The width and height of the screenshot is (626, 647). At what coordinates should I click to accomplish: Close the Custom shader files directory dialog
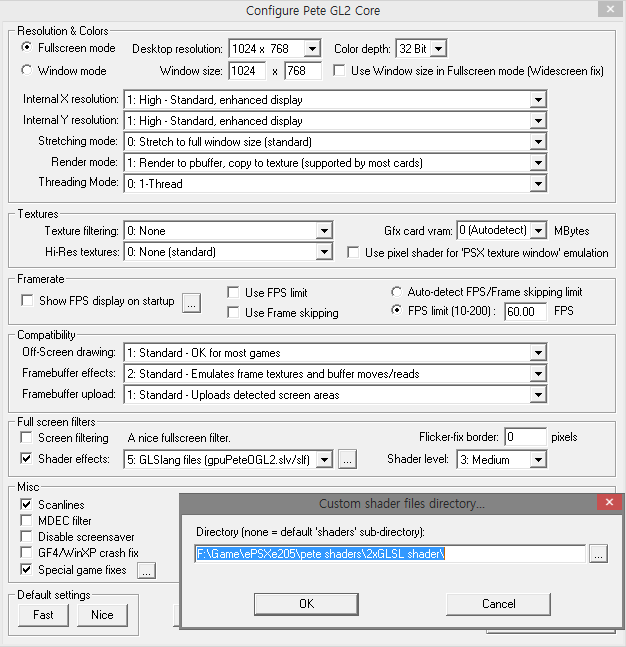tap(609, 502)
